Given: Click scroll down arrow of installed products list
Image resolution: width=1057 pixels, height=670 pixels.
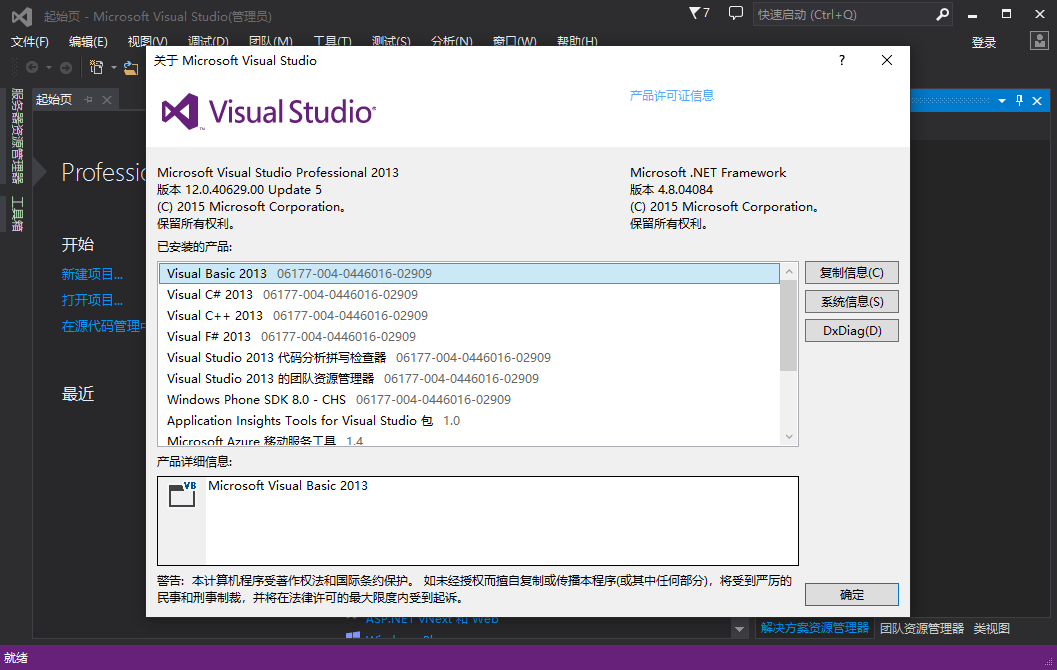Looking at the screenshot, I should (x=789, y=437).
